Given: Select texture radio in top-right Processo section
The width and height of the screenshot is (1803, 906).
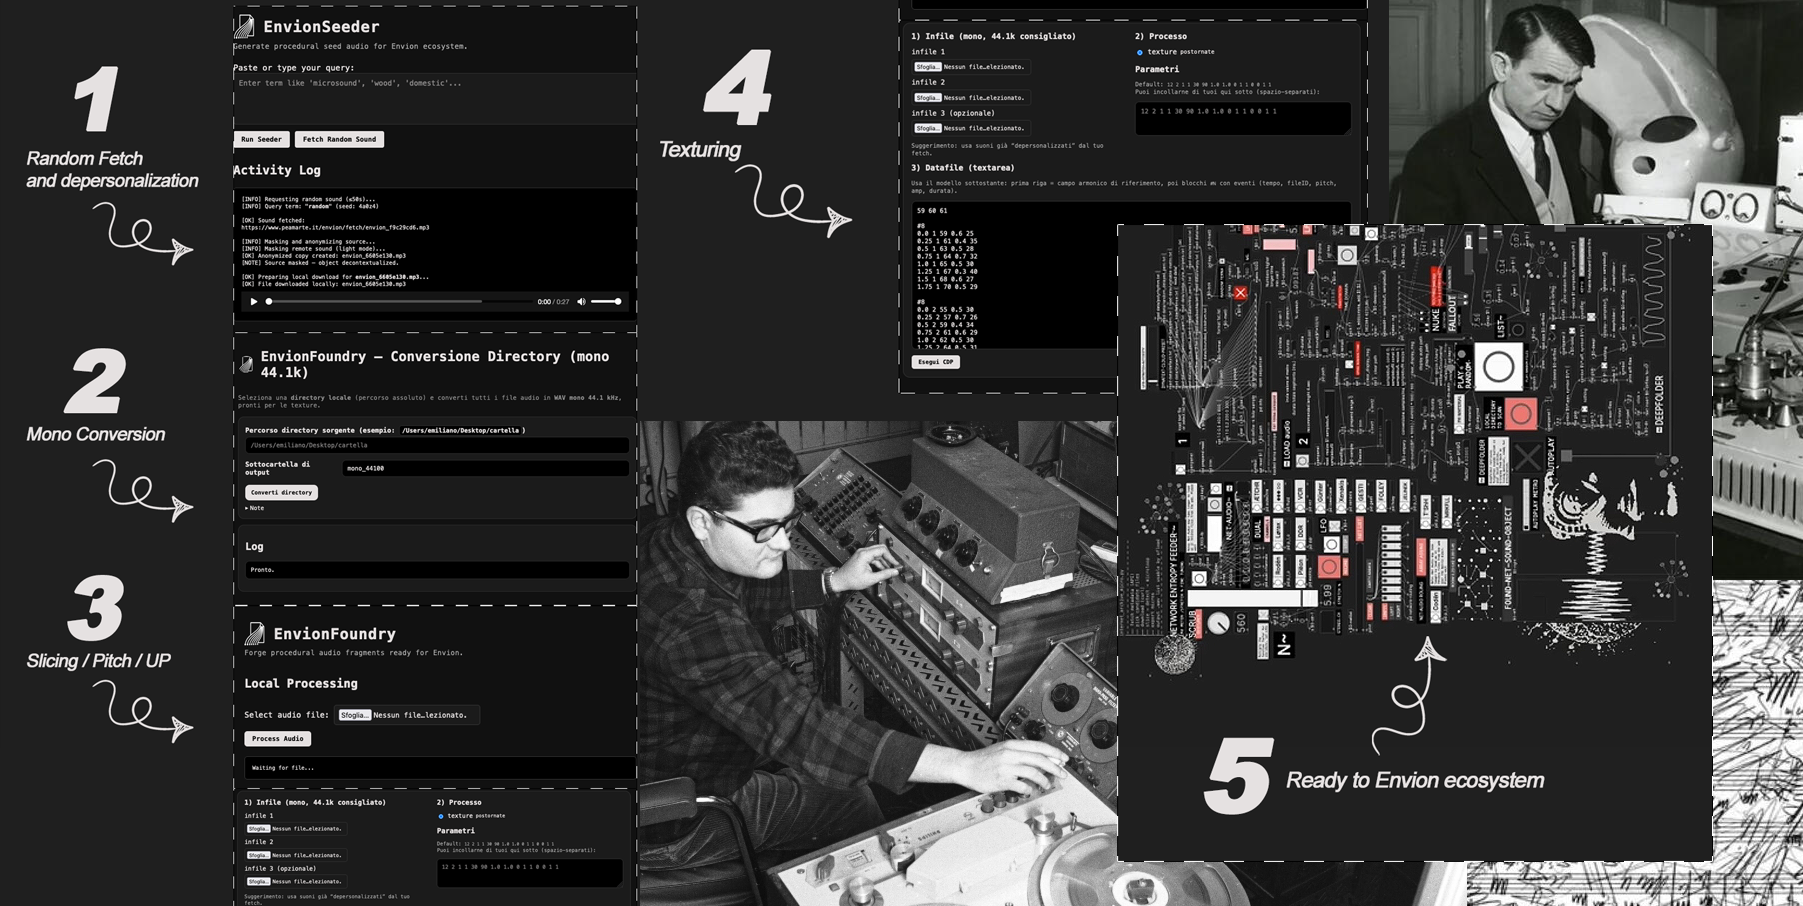Looking at the screenshot, I should (1139, 52).
